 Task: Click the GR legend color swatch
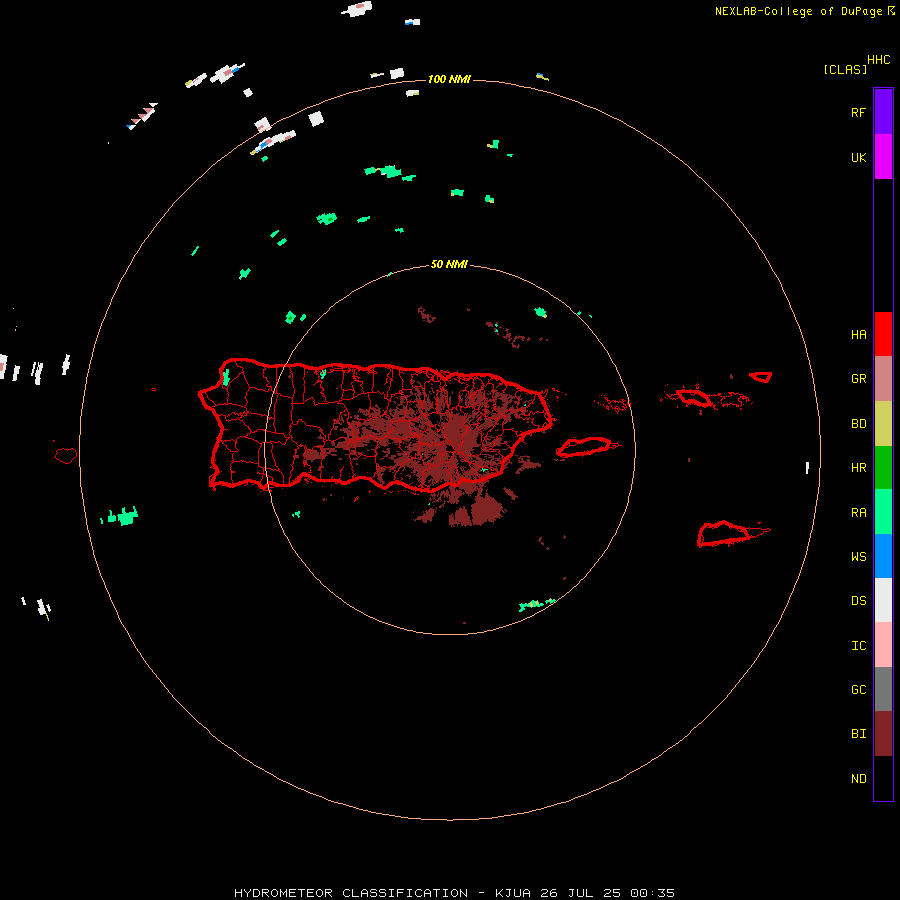[x=883, y=379]
